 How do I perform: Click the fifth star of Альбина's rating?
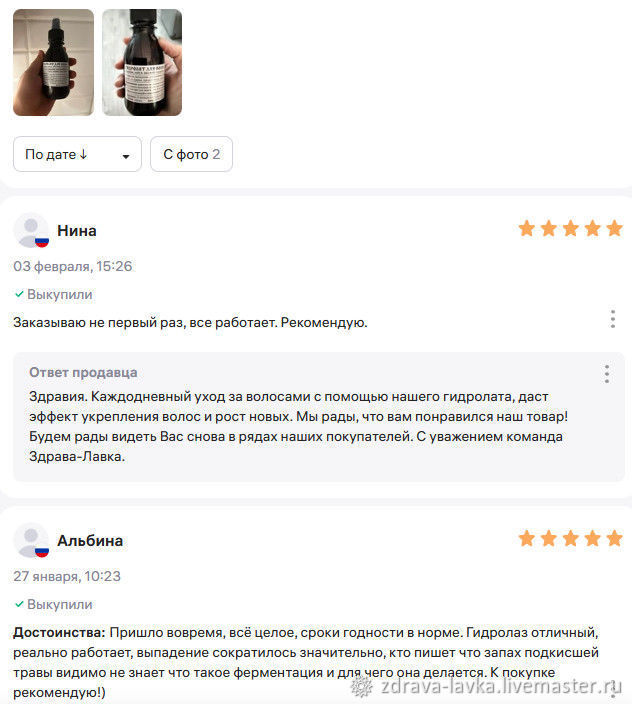click(614, 538)
